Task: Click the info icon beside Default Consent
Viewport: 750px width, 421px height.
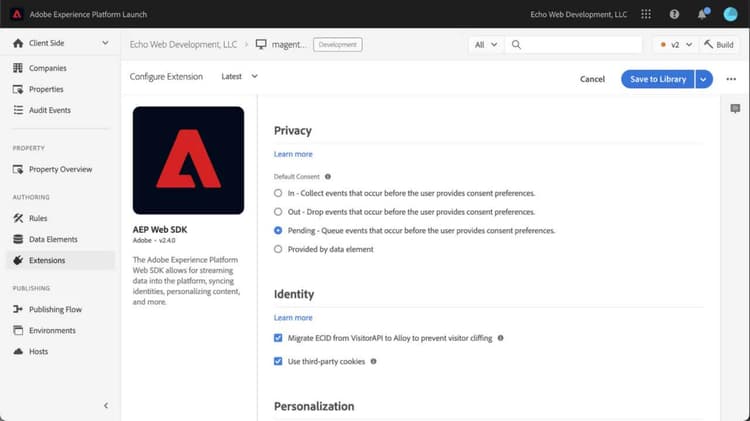Action: (328, 176)
